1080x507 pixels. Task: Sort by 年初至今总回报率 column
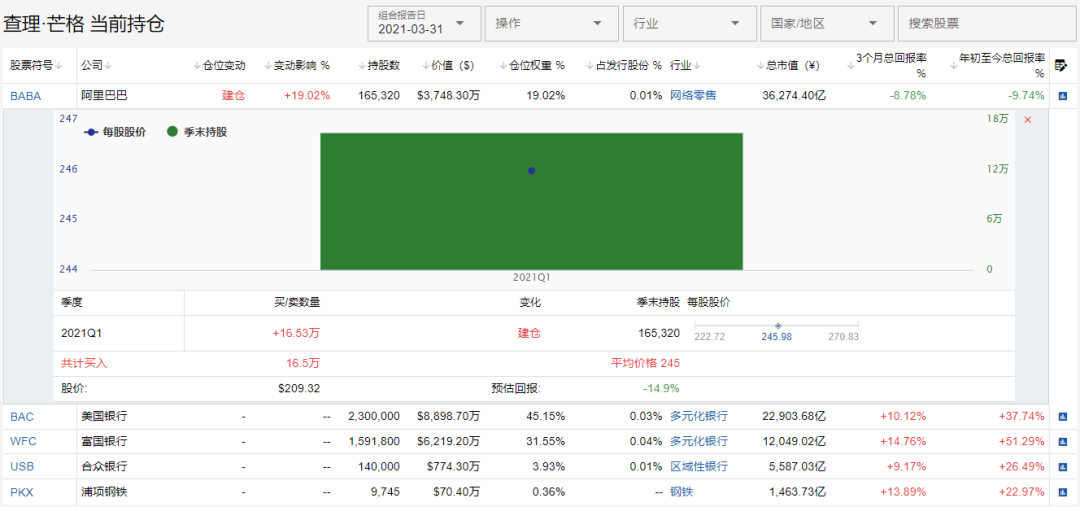pyautogui.click(x=997, y=65)
